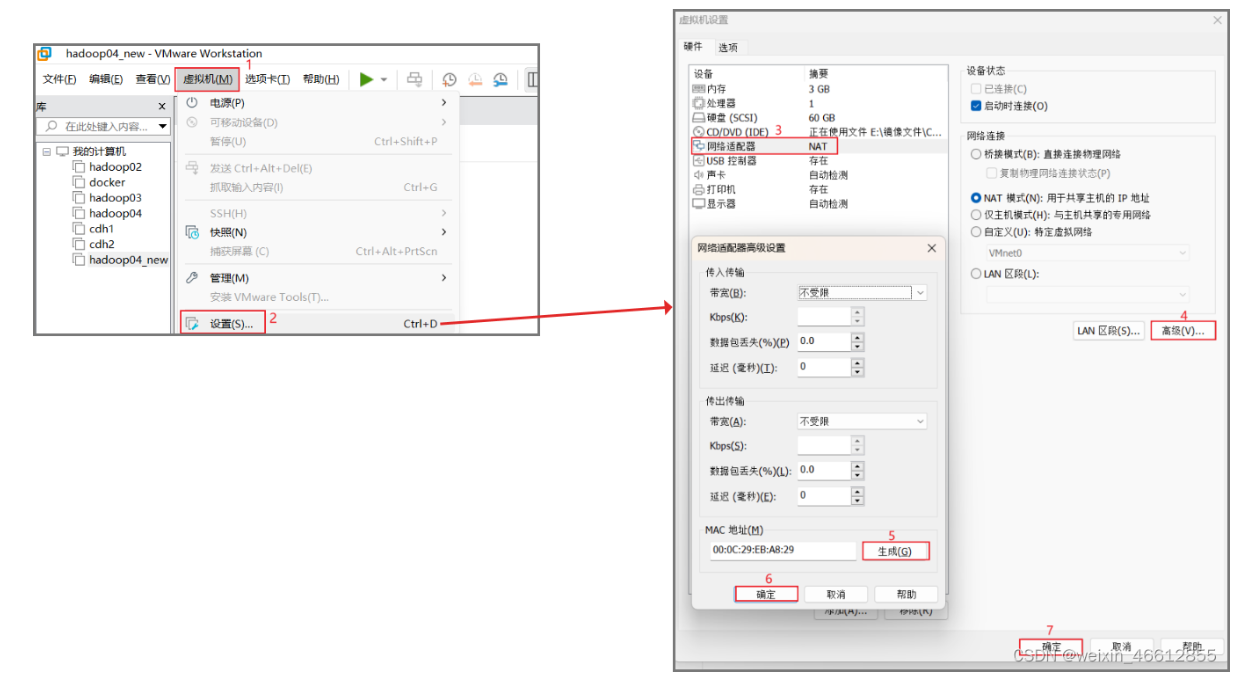The height and width of the screenshot is (679, 1245).
Task: Click 生成(G) to generate MAC address
Action: 895,551
